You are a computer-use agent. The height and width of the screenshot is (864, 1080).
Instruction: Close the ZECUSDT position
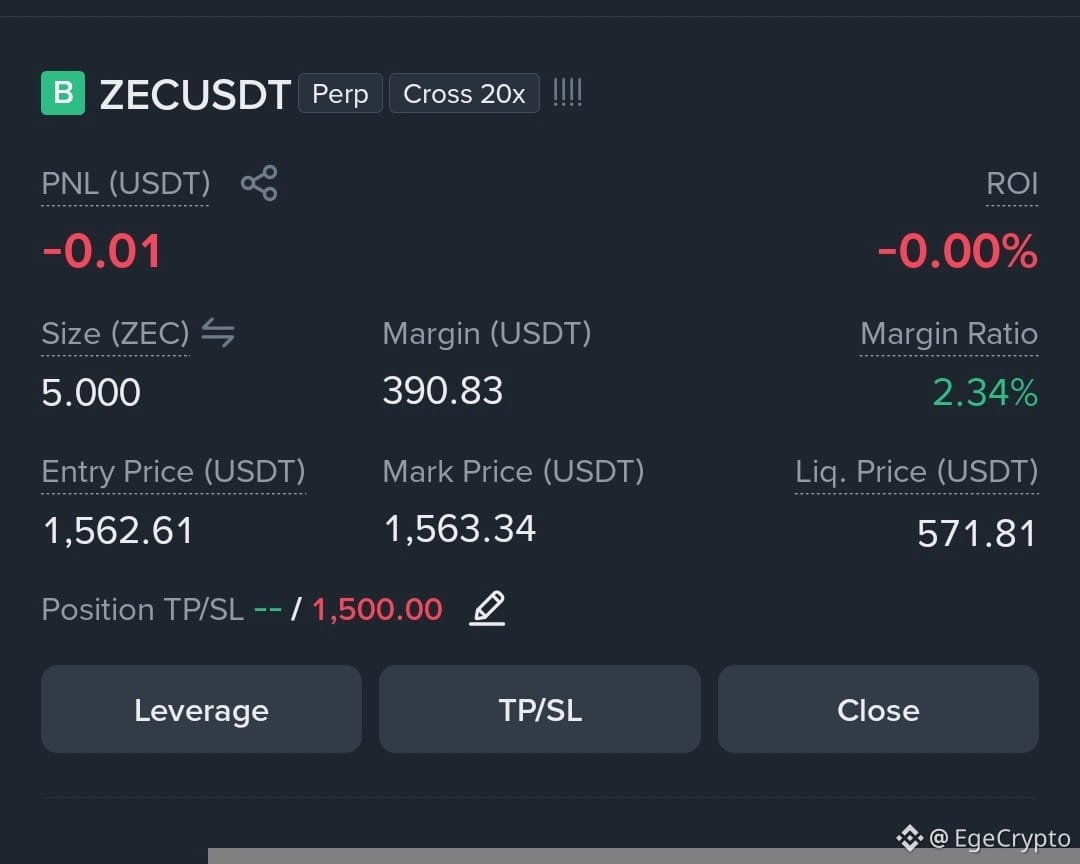(878, 709)
